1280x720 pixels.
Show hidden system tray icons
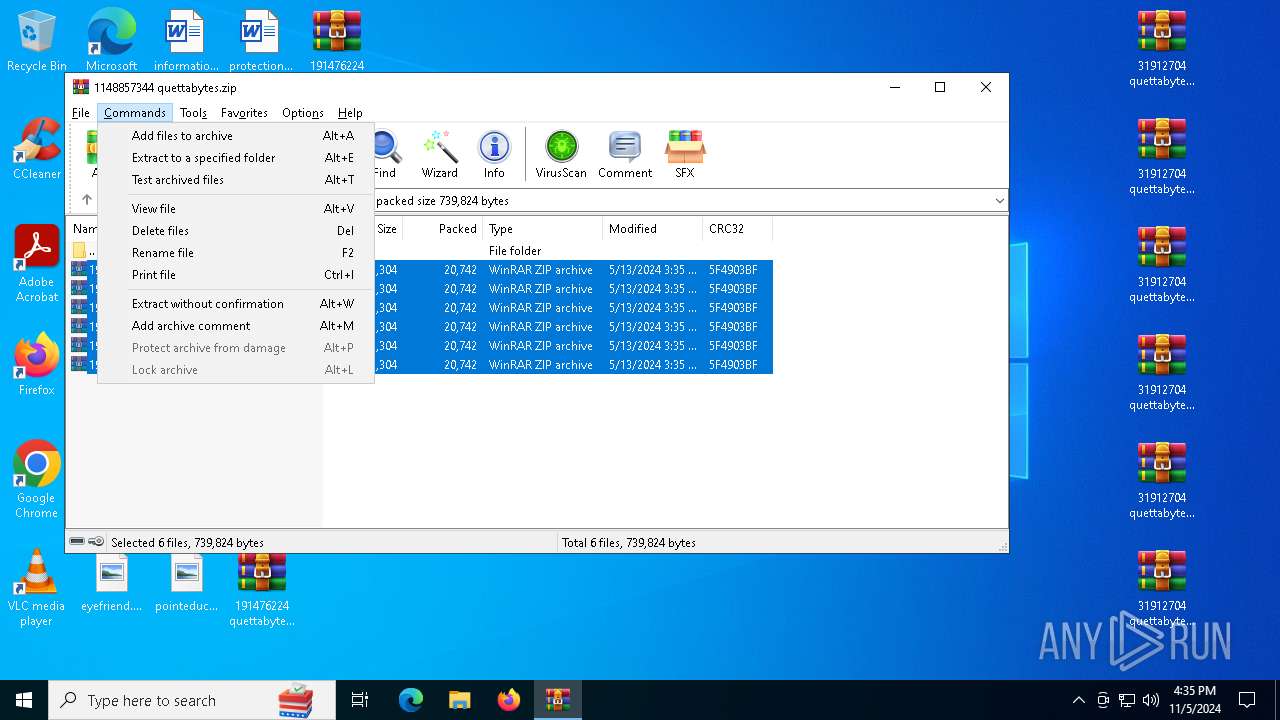pyautogui.click(x=1078, y=700)
